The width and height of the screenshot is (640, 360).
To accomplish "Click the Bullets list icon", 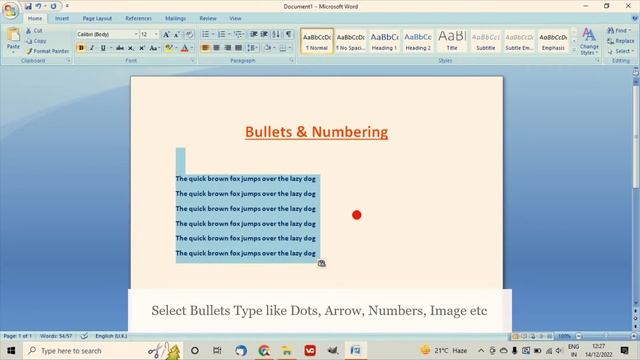I will coord(205,35).
